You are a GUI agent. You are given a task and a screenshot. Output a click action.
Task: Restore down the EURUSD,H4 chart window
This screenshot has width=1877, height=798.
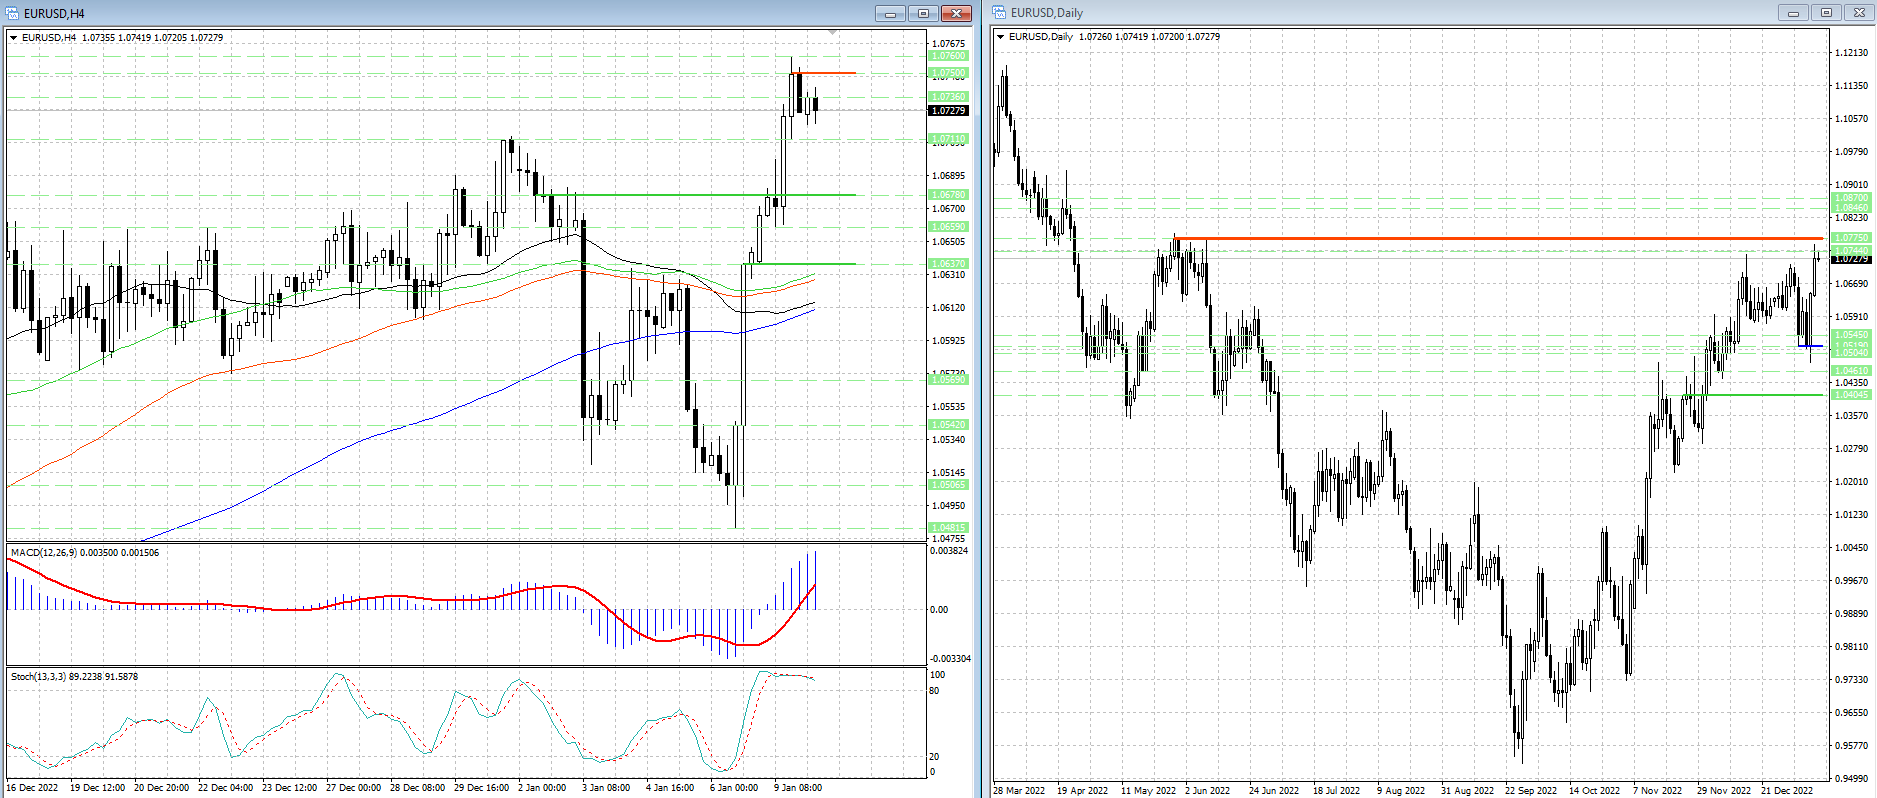923,13
